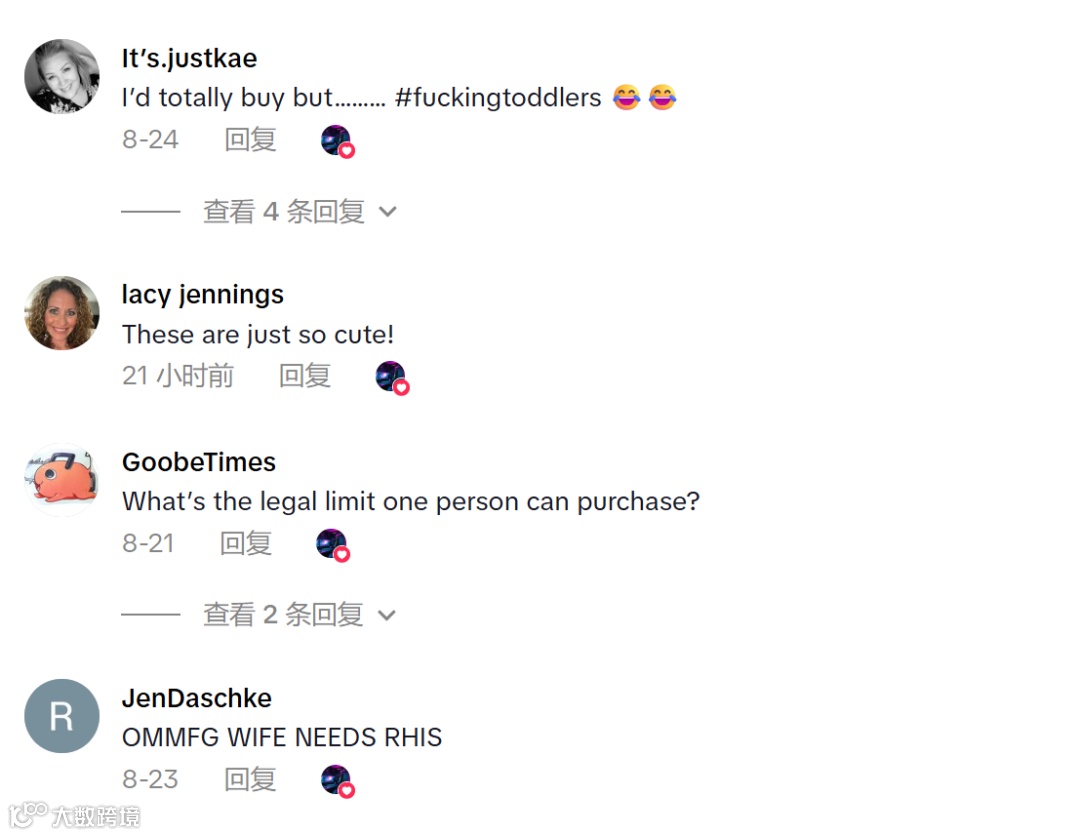Viewport: 1080px width, 836px height.
Task: Open GoobeTimes profile avatar
Action: [62, 480]
